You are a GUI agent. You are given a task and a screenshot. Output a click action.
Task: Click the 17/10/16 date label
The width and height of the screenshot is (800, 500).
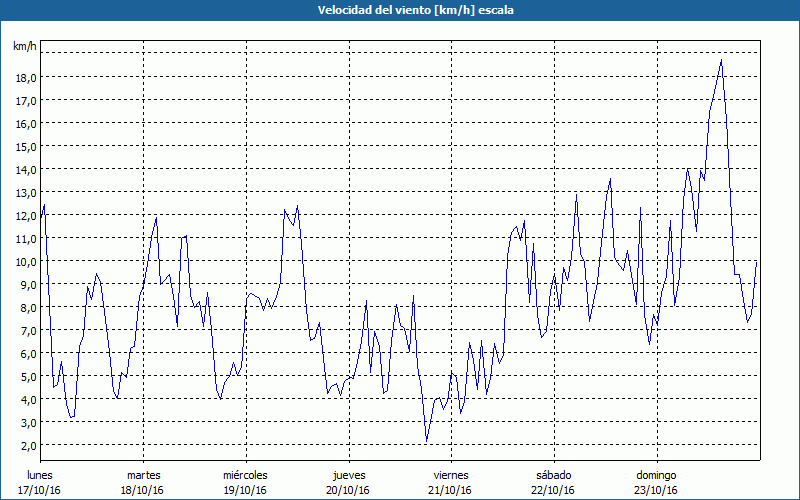click(x=41, y=490)
